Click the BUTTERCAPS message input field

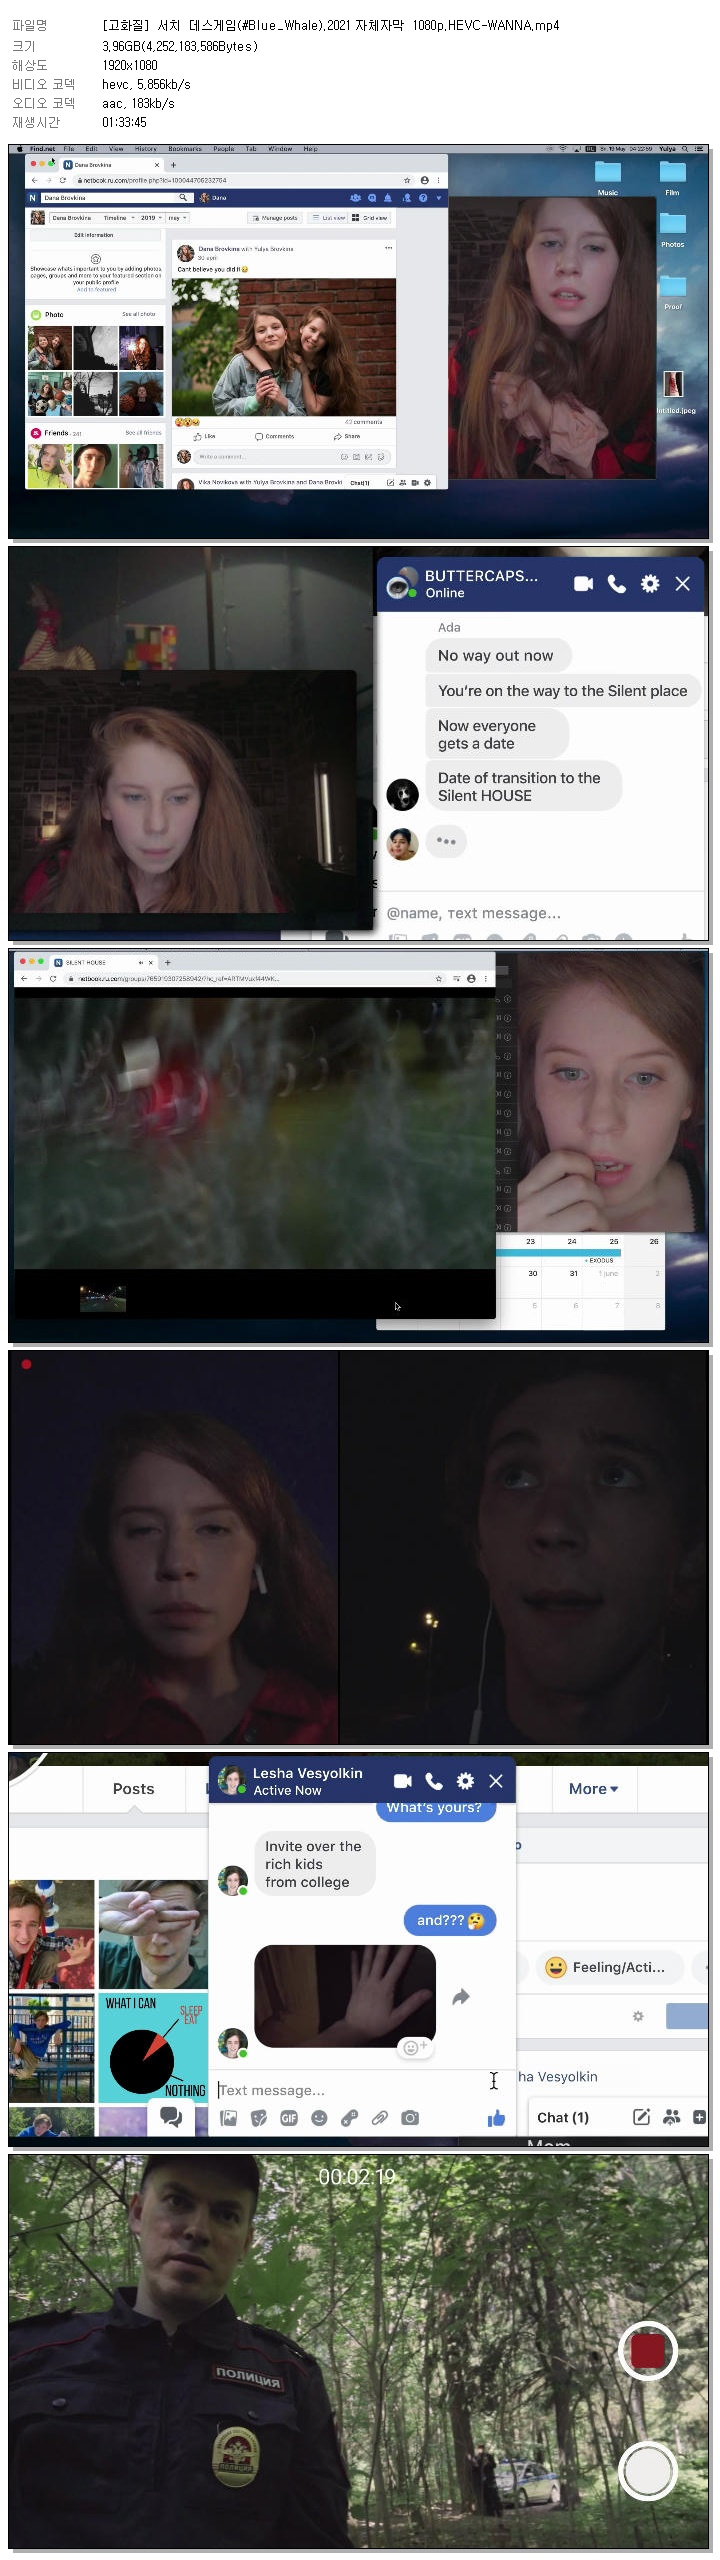540,913
